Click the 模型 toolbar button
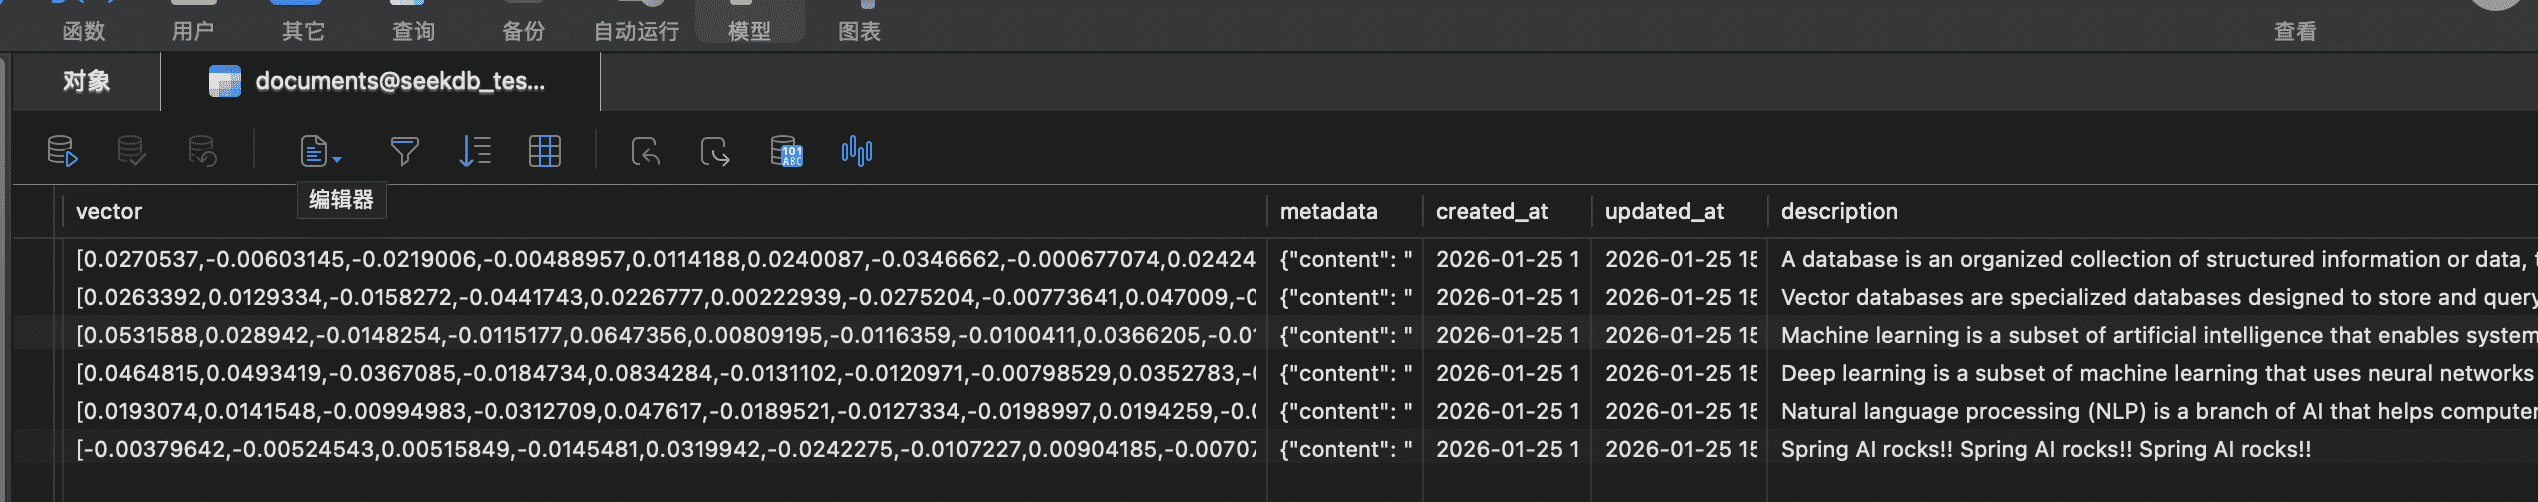2538x502 pixels. 749,30
